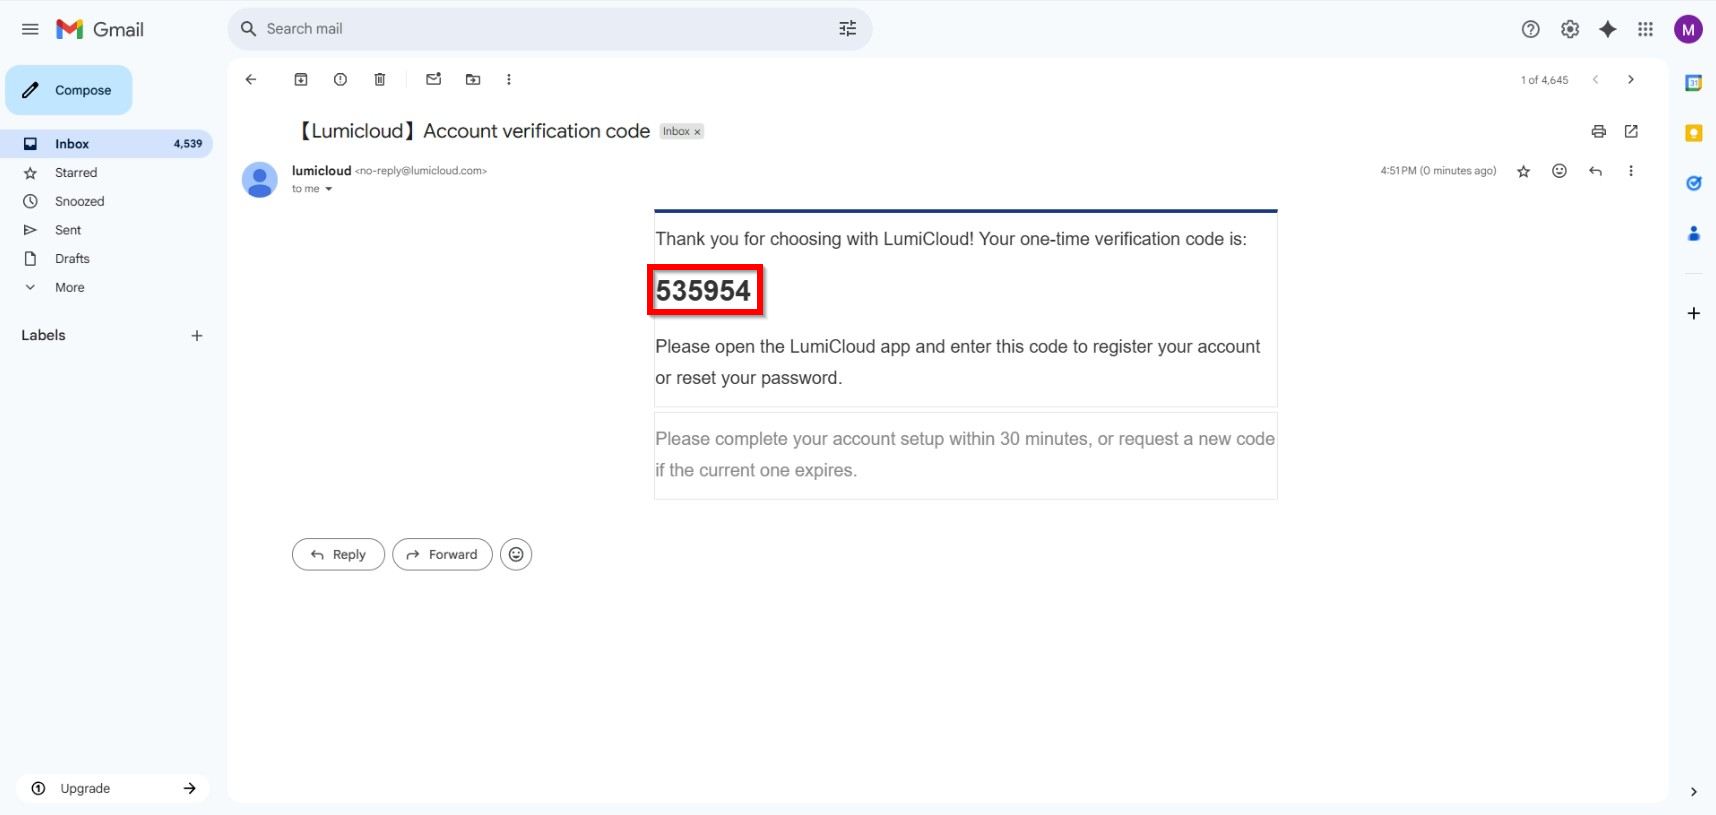Toggle the main menu hamburger
Image resolution: width=1716 pixels, height=815 pixels.
[x=30, y=30]
